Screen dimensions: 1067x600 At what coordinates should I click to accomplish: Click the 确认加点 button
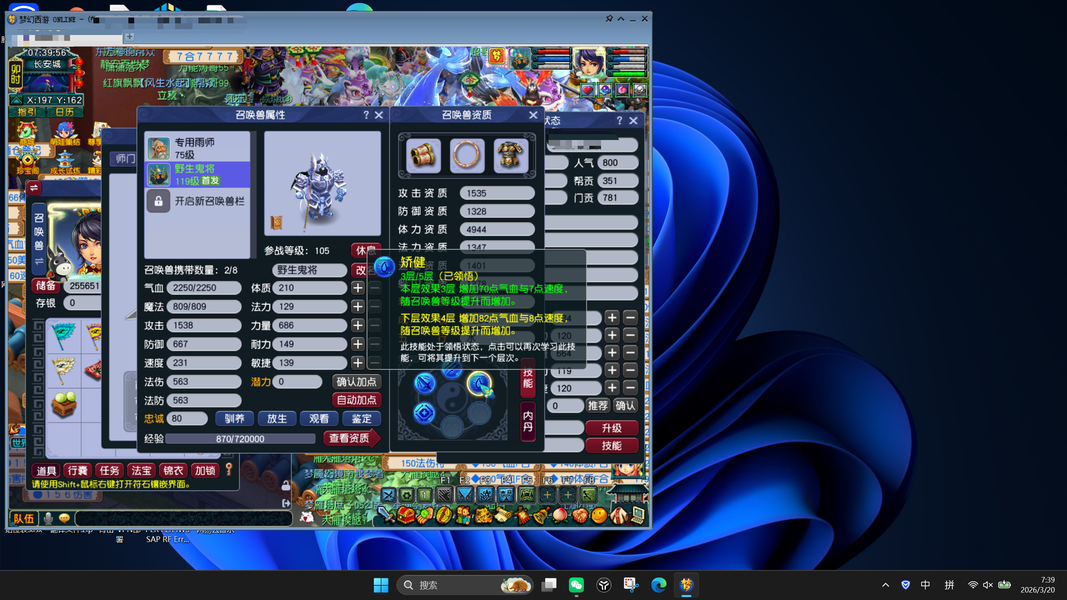tap(357, 382)
